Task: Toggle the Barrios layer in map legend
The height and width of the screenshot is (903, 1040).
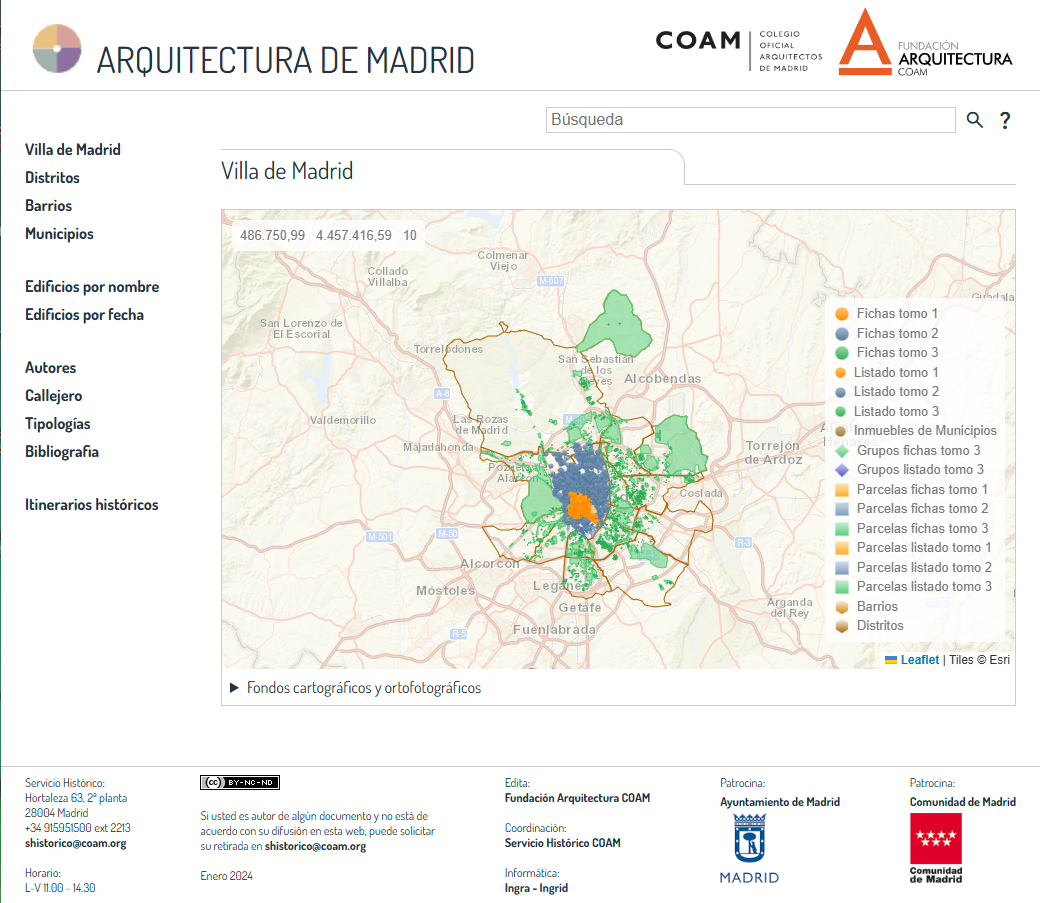Action: click(x=877, y=607)
